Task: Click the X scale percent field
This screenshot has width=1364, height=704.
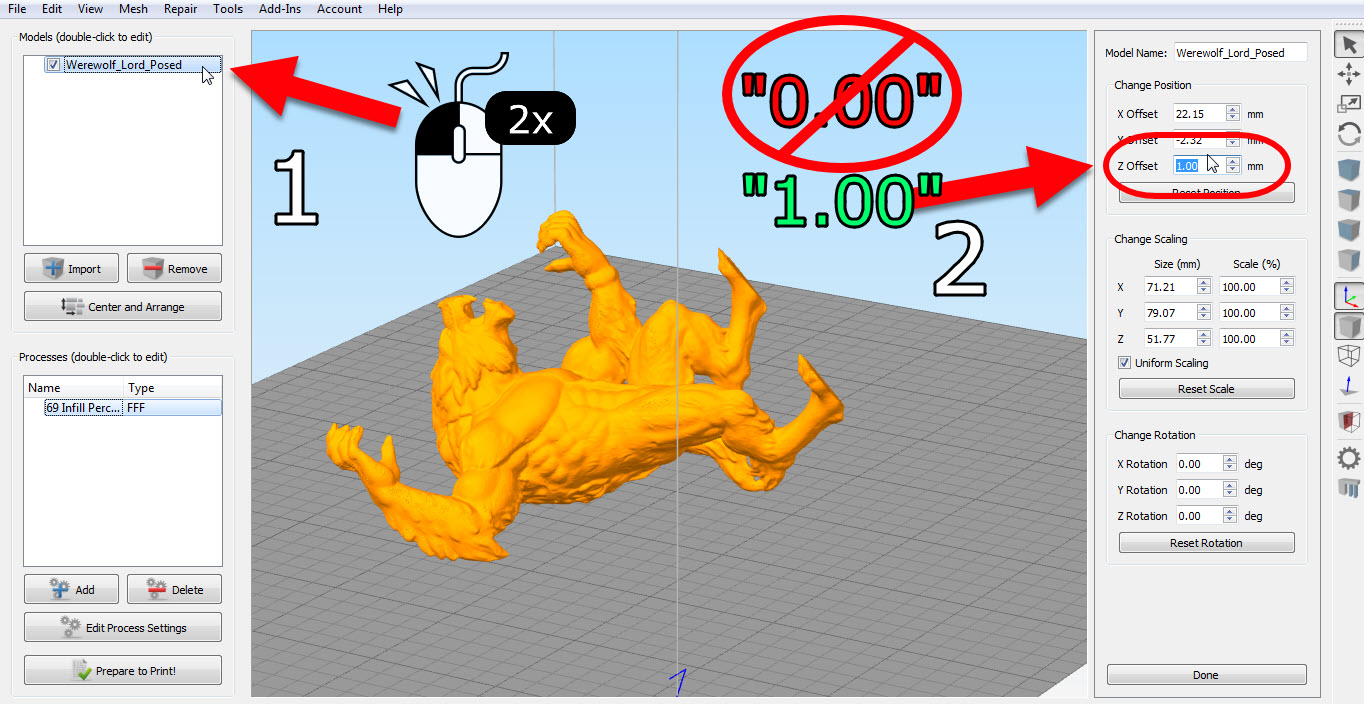Action: click(1249, 287)
